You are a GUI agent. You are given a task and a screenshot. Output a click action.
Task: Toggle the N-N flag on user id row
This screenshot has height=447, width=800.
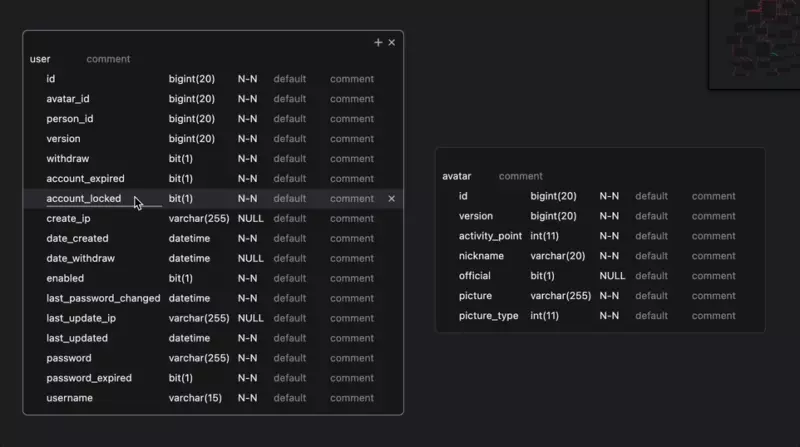[247, 79]
